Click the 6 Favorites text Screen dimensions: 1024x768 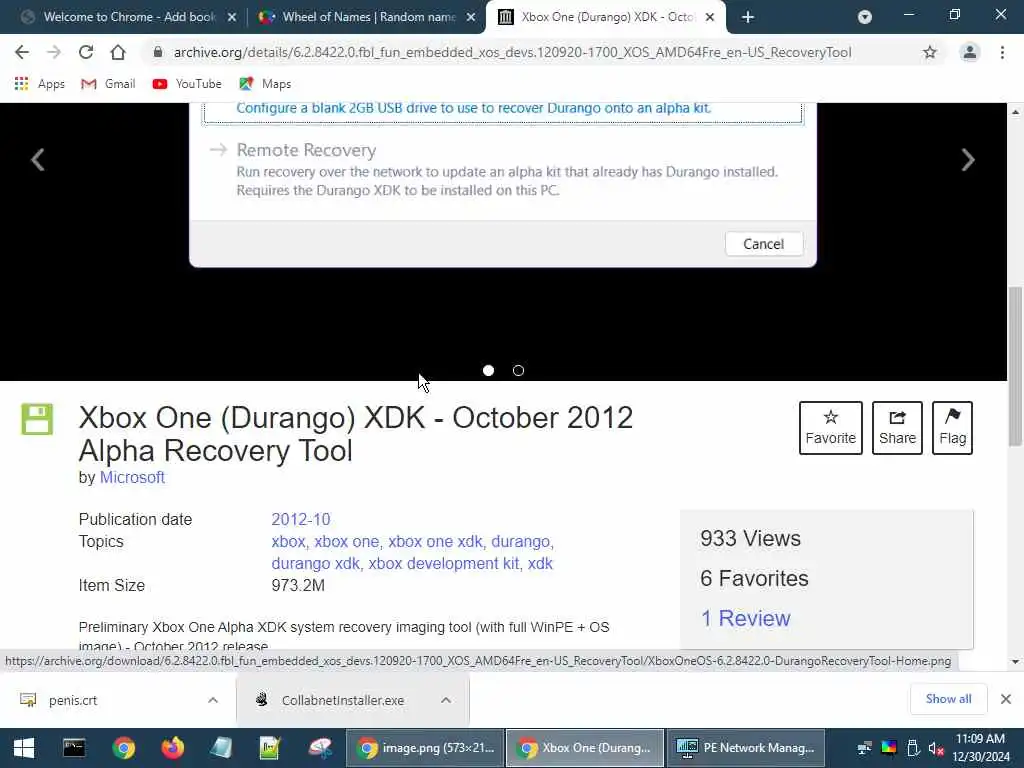754,579
